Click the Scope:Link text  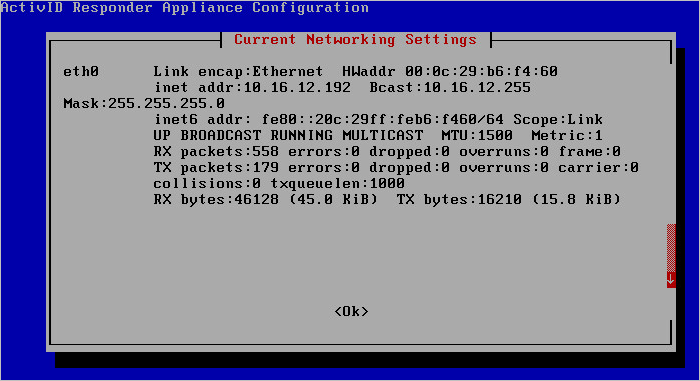click(558, 120)
